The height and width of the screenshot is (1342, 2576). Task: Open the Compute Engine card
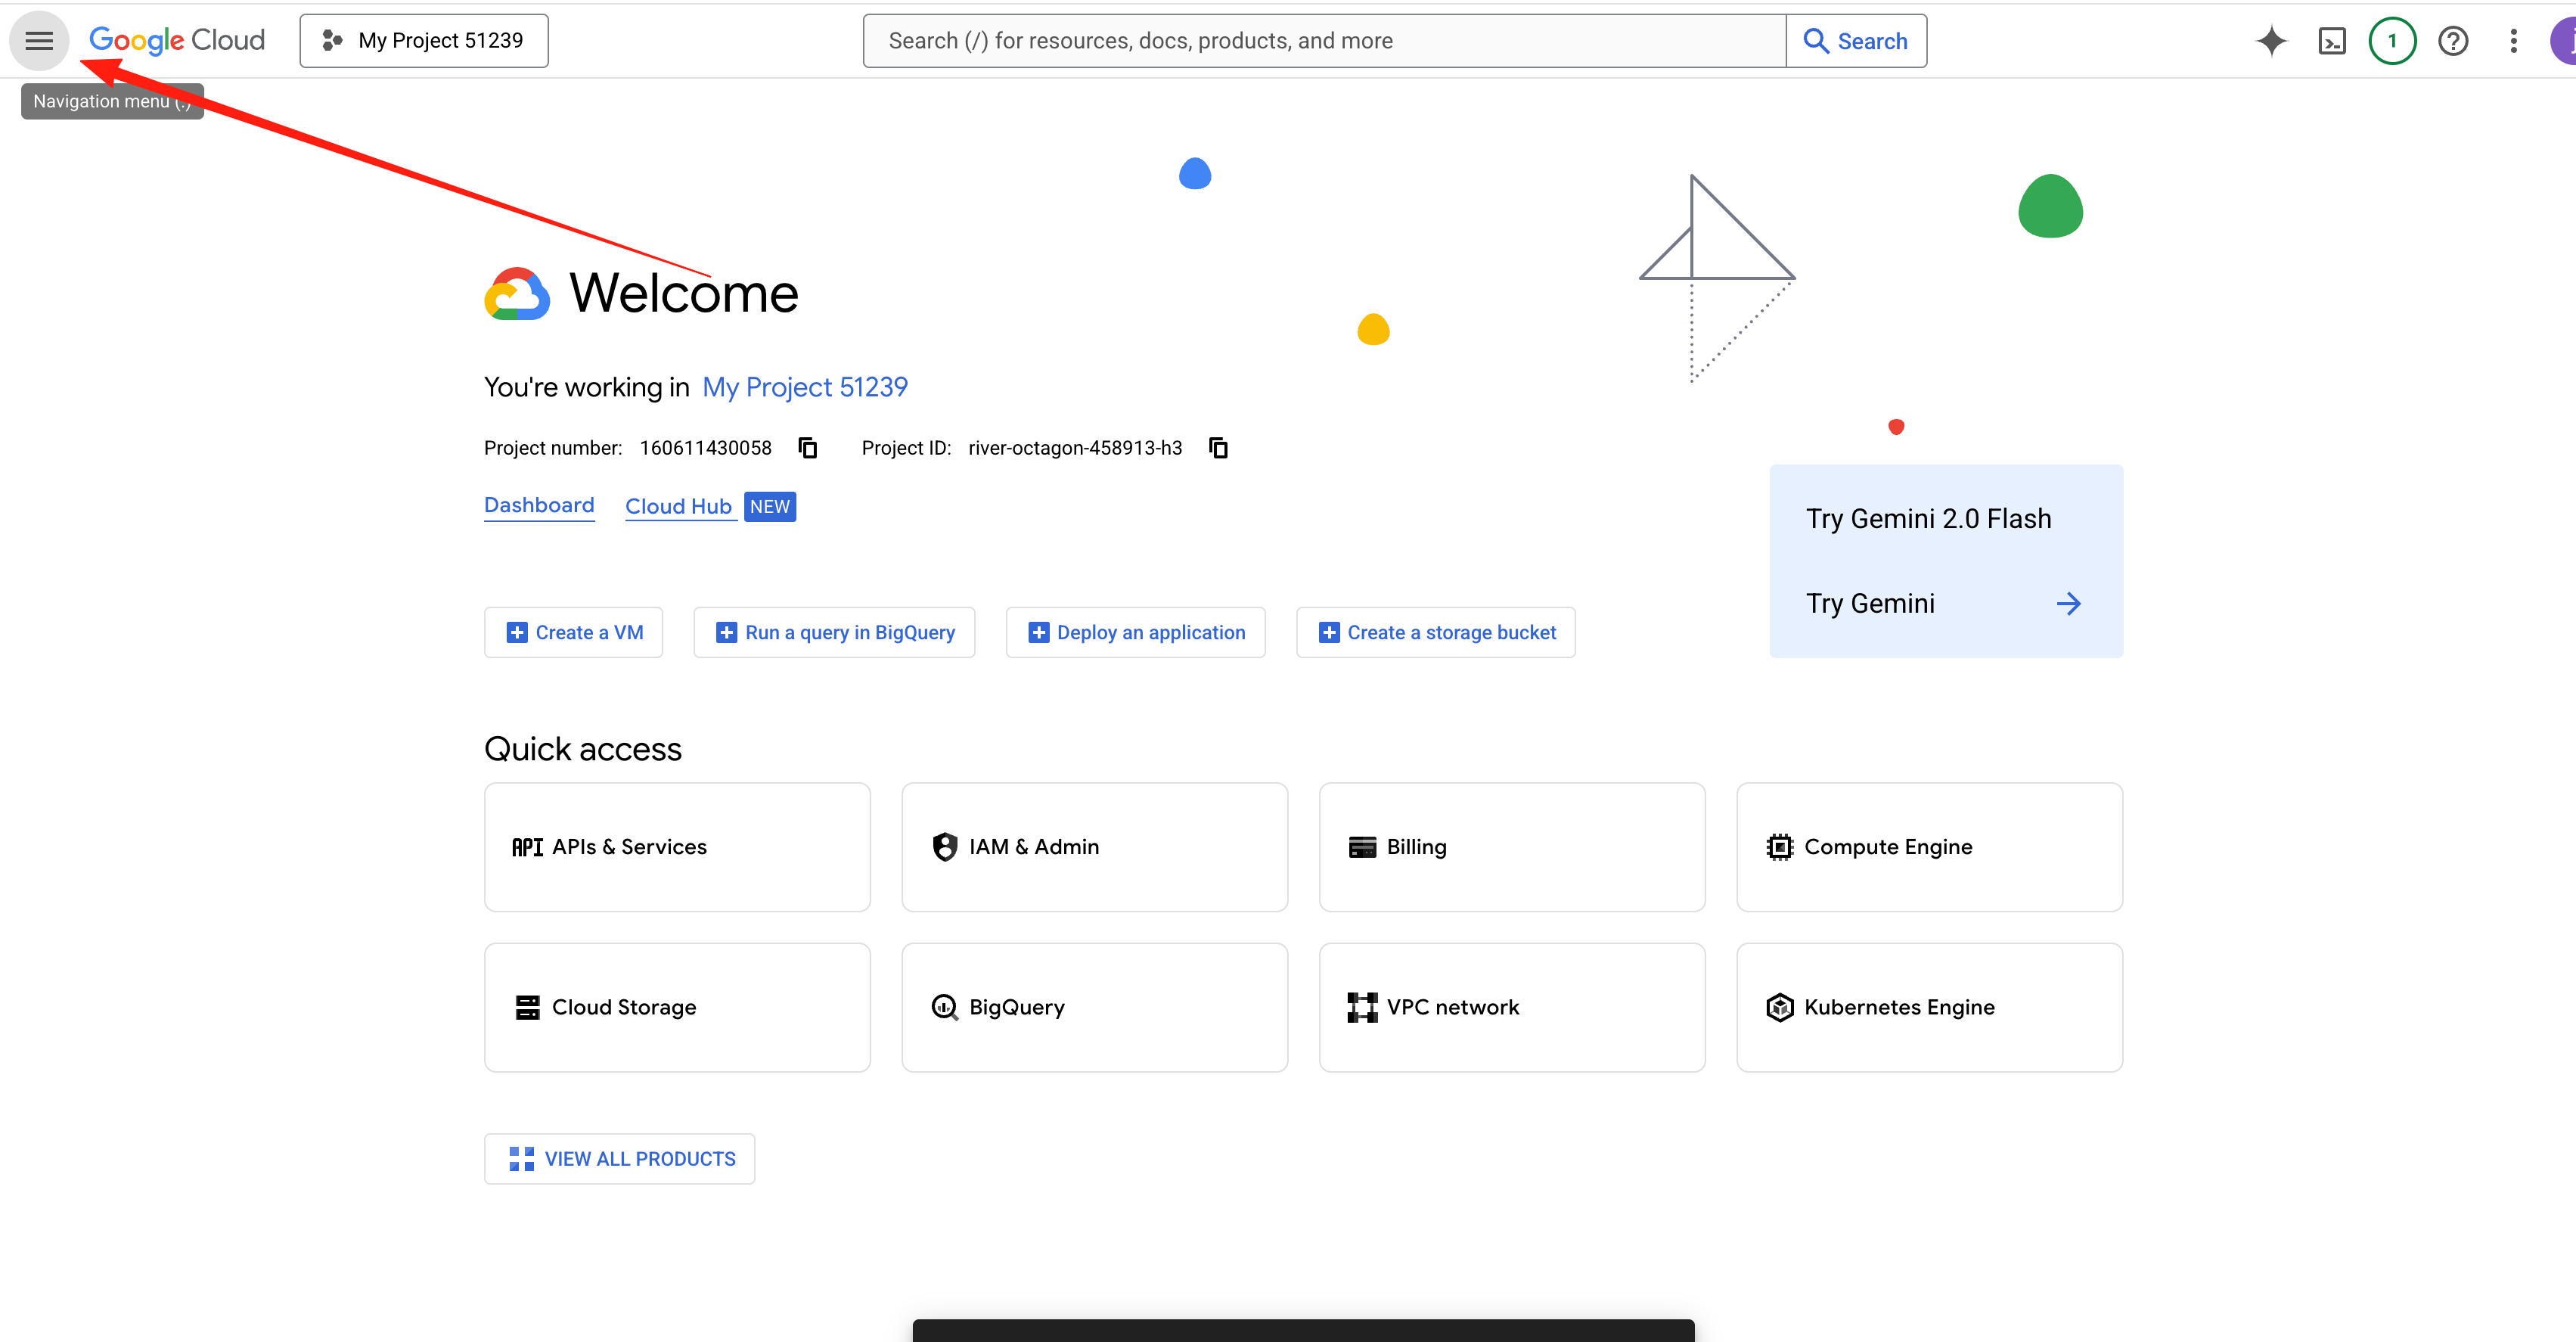1929,847
